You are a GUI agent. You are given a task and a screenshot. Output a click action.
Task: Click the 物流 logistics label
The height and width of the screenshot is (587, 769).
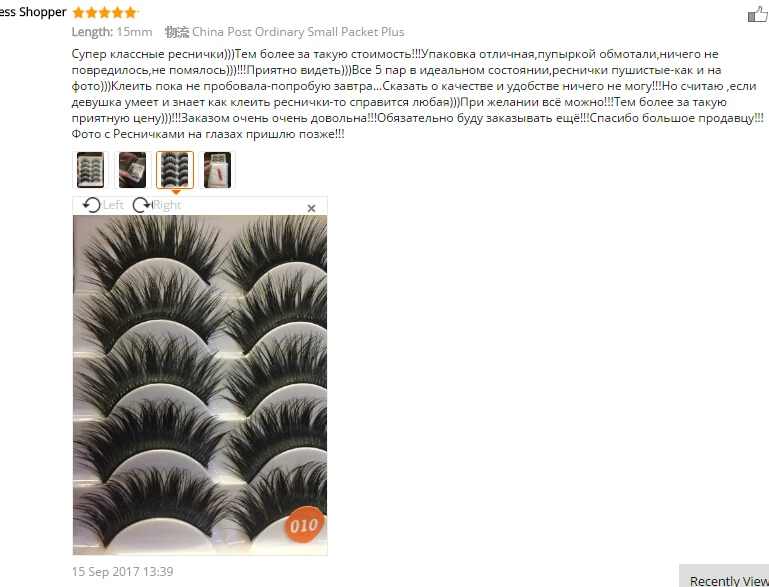[177, 32]
